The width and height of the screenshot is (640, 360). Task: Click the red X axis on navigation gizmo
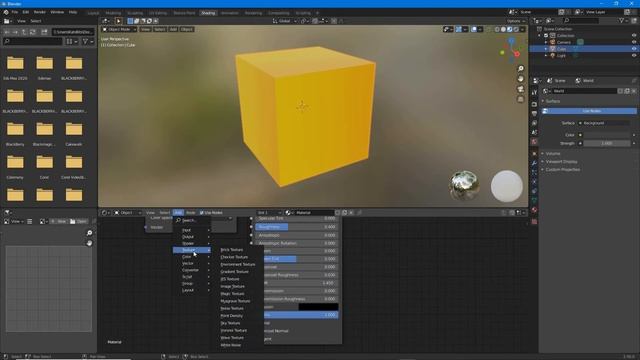pos(517,54)
